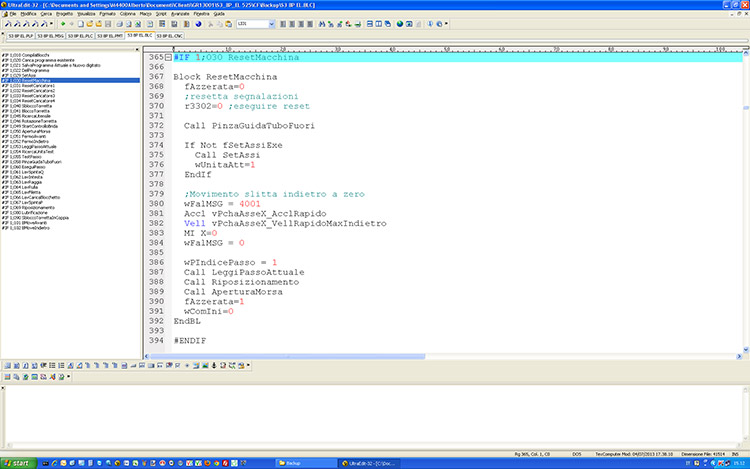The width and height of the screenshot is (750, 469).
Task: Click the goto line icon in the toolbar
Action: (357, 24)
